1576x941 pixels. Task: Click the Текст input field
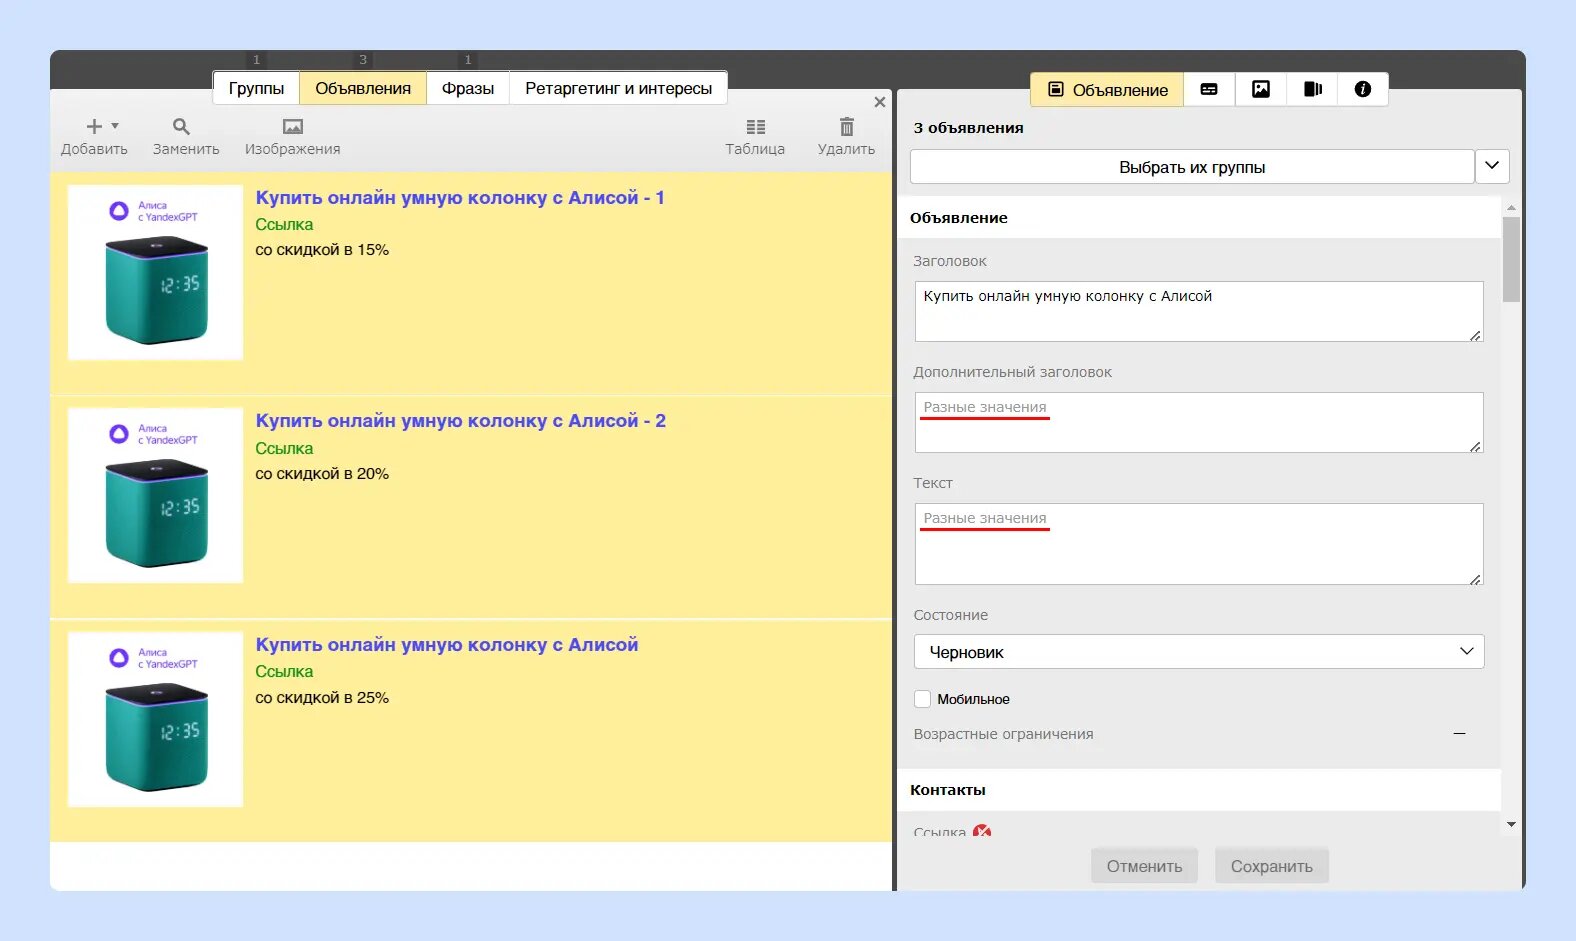click(1199, 544)
